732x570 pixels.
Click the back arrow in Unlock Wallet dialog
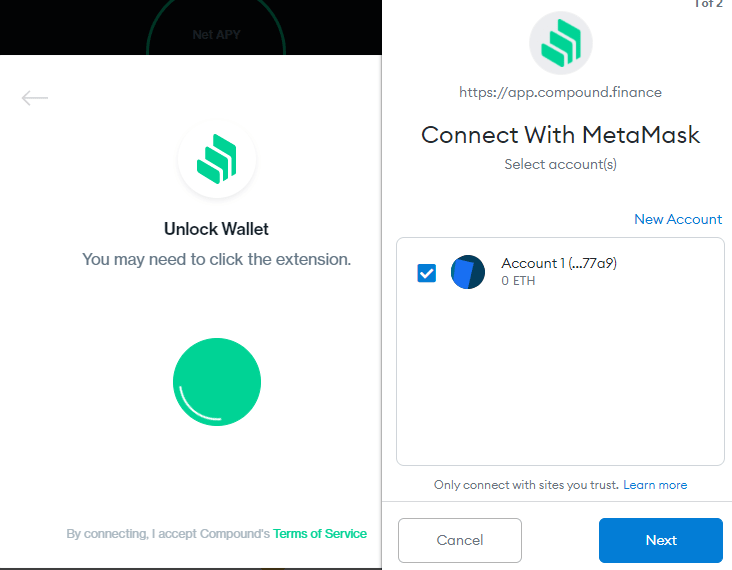(x=35, y=97)
